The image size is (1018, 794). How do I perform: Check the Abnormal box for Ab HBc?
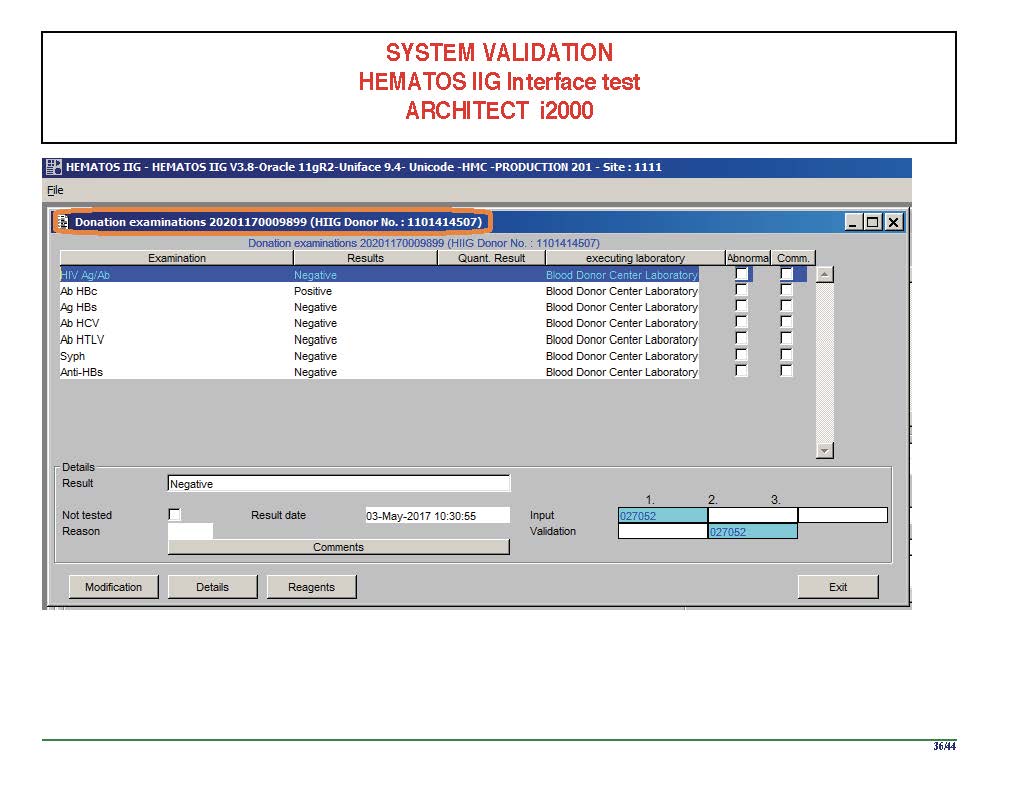[741, 291]
